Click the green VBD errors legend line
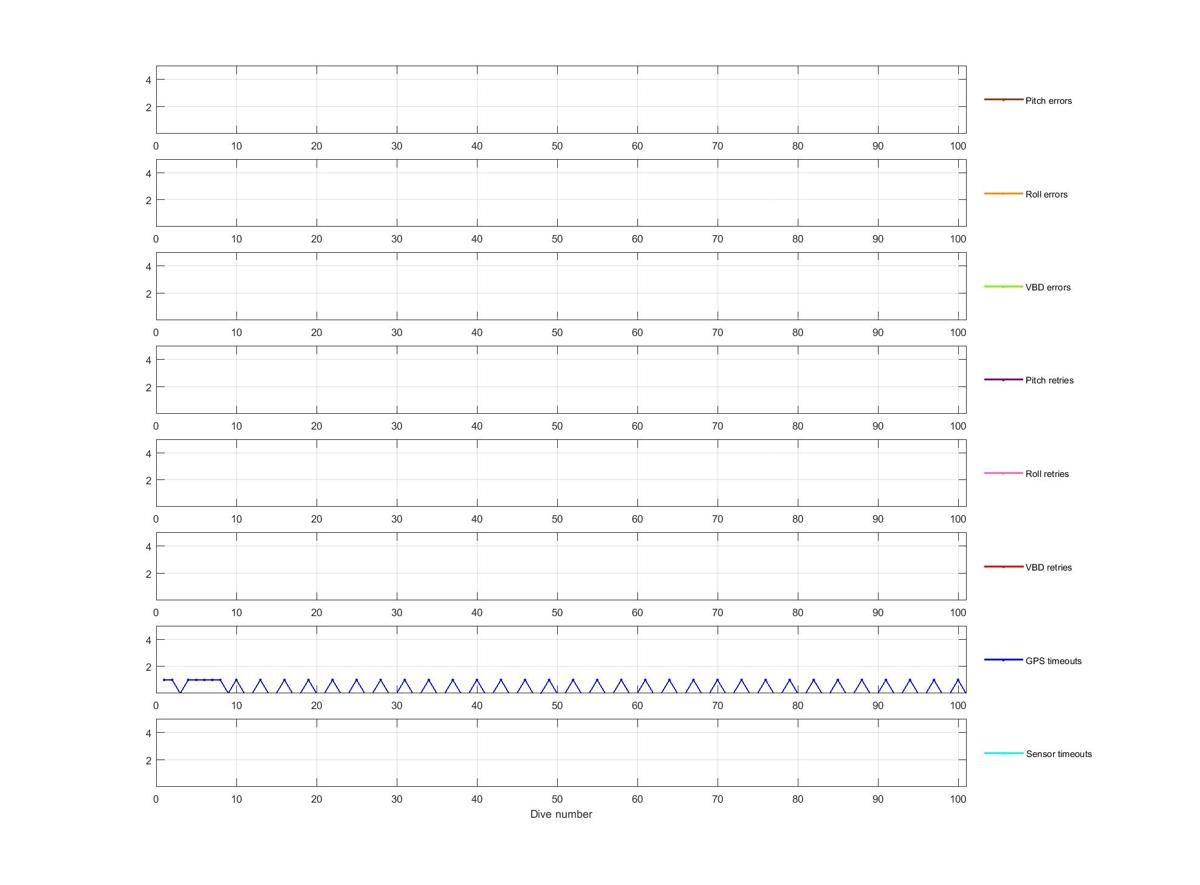1200x885 pixels. pos(1003,286)
